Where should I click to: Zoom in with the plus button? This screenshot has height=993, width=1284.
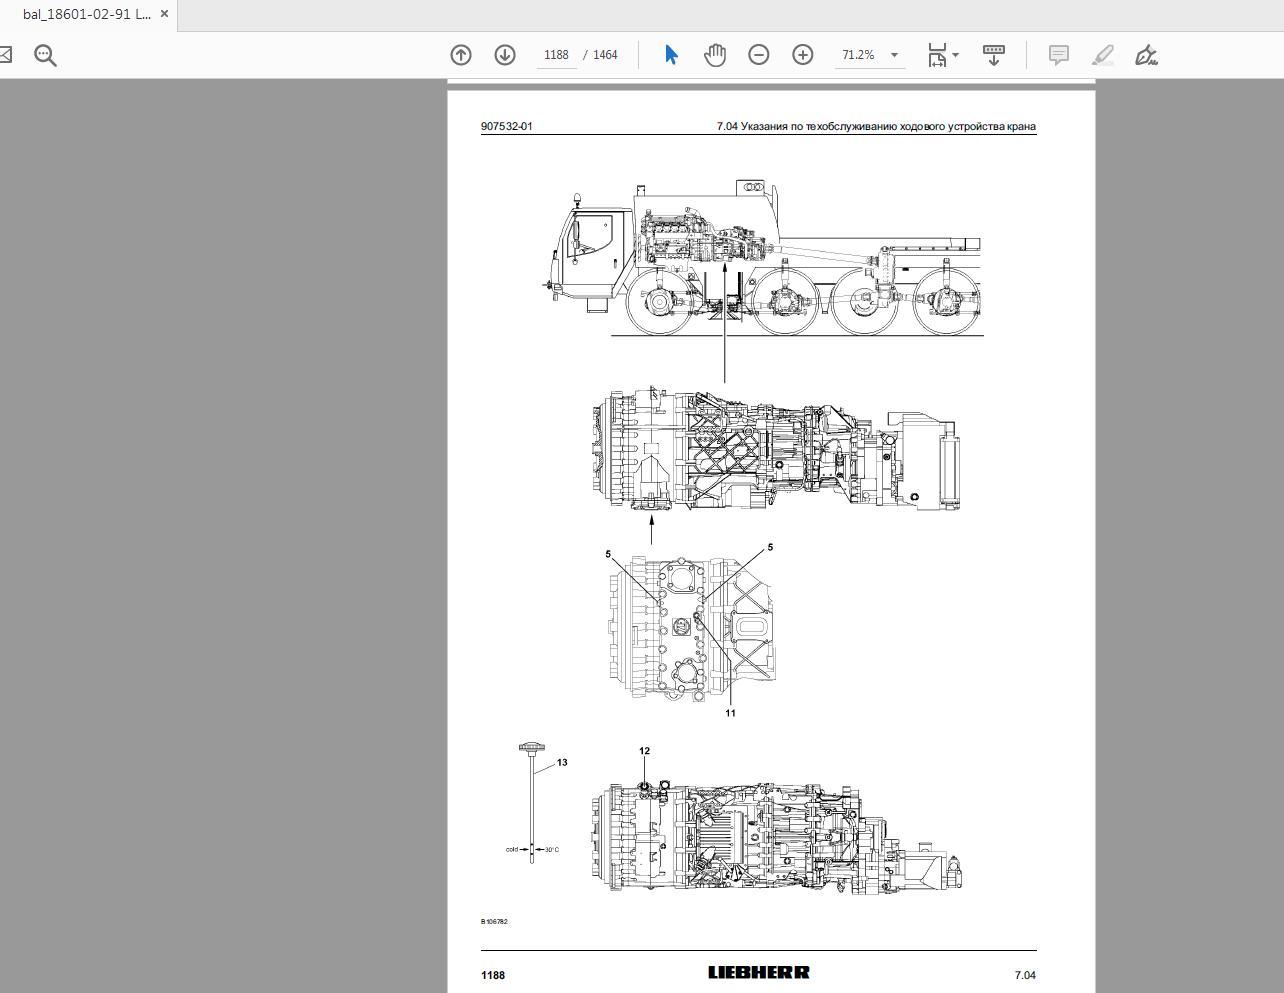click(803, 55)
